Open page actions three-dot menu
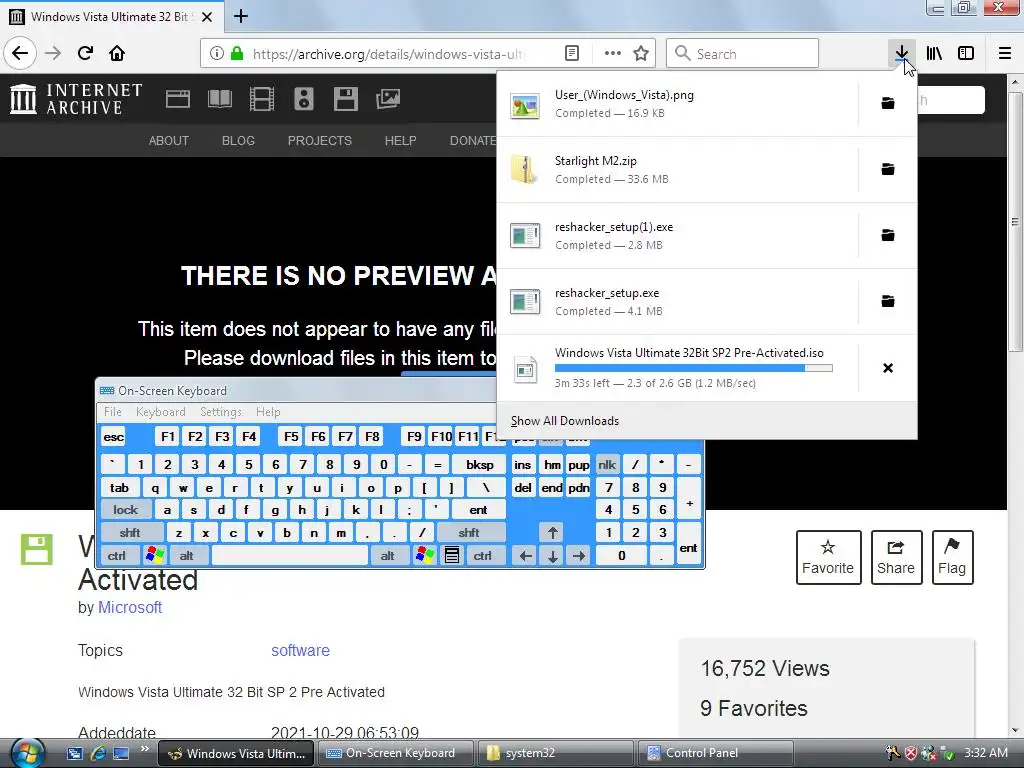 (613, 53)
